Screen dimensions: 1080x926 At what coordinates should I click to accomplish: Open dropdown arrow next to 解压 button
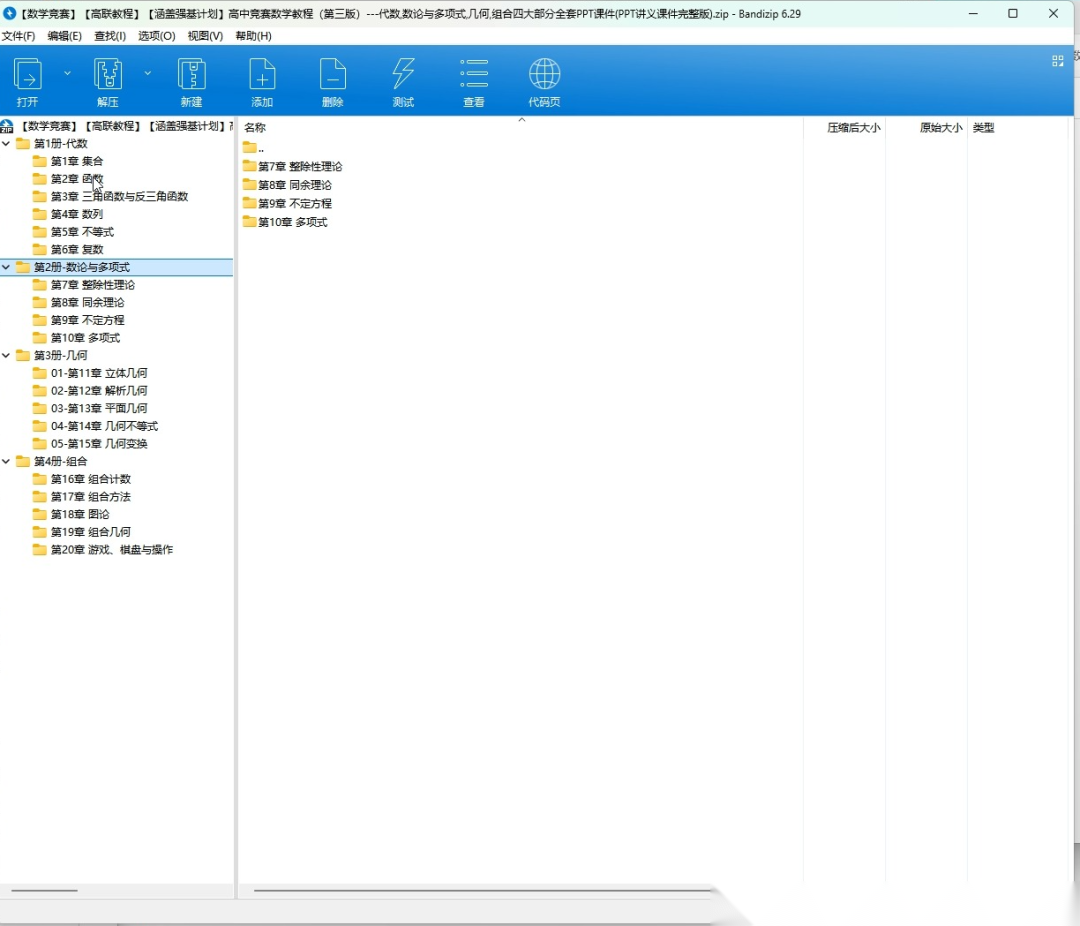click(148, 73)
